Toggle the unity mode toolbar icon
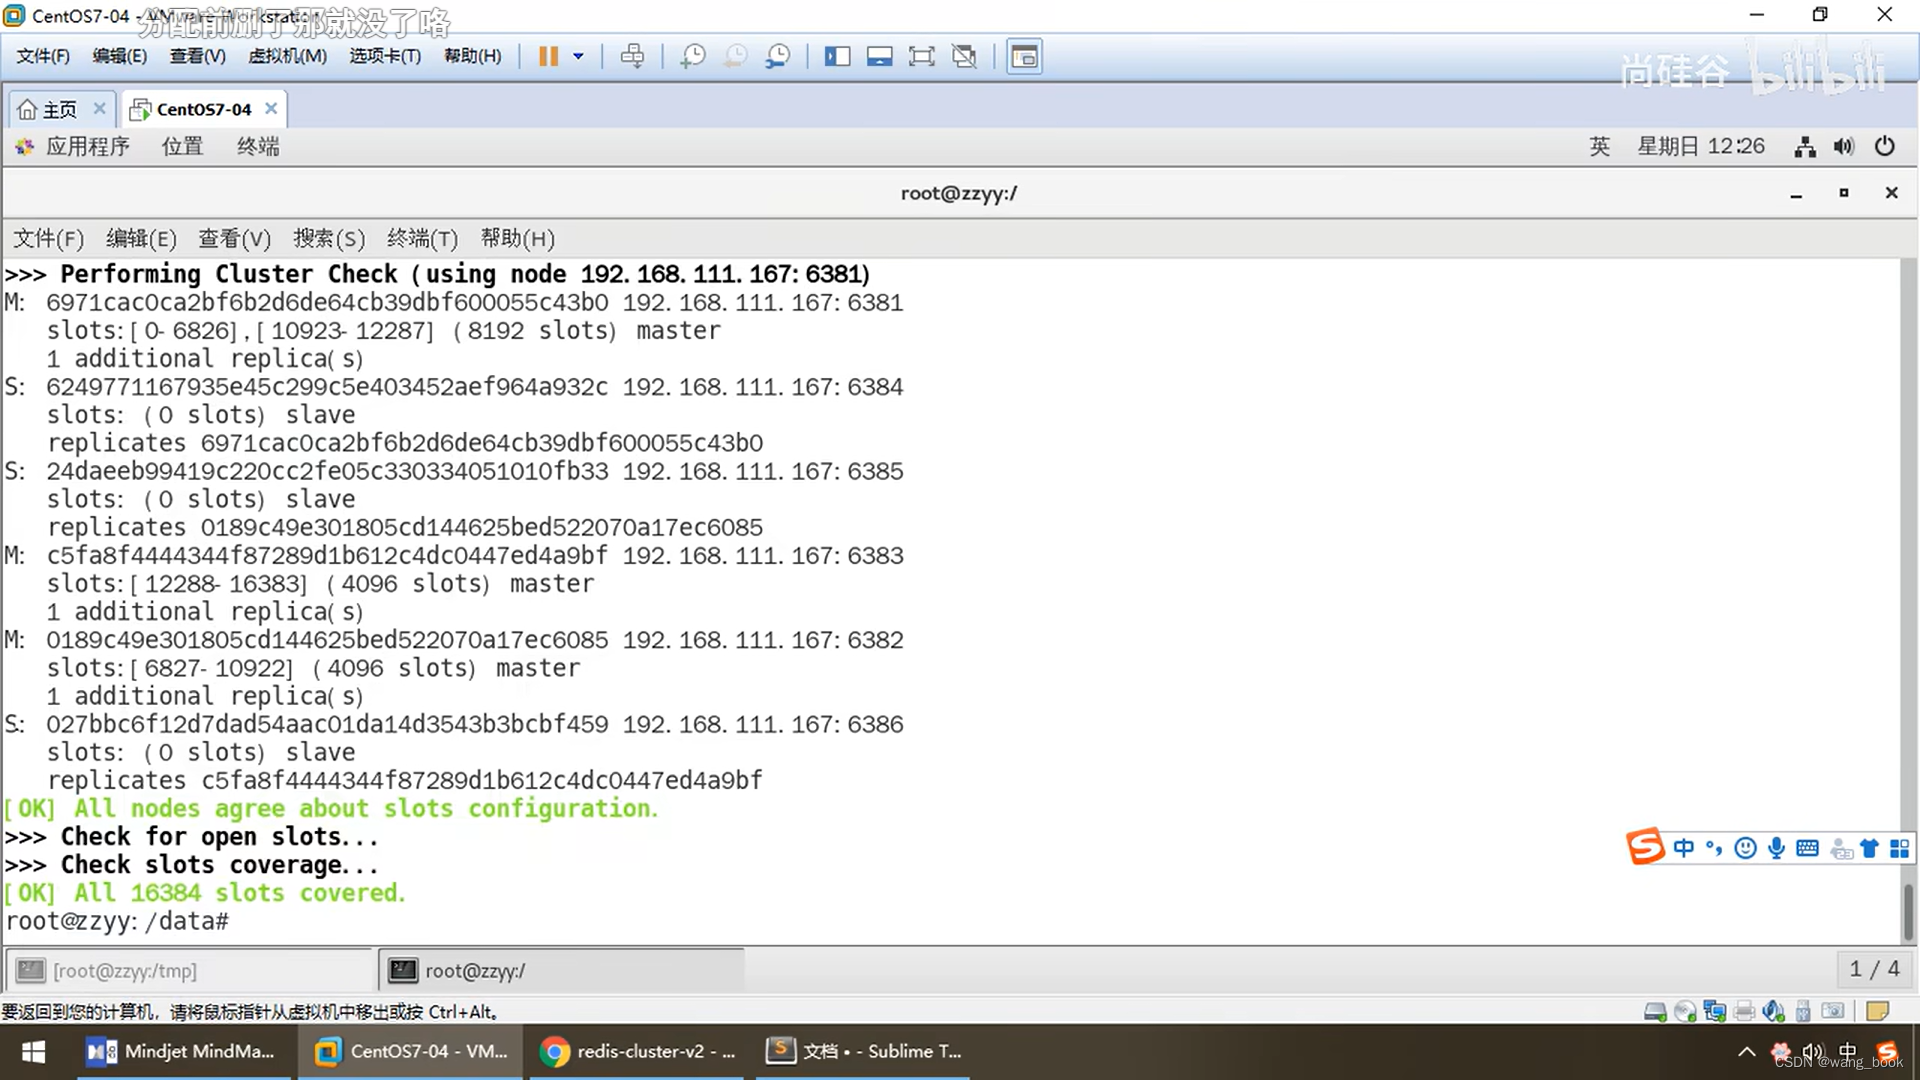 pyautogui.click(x=964, y=56)
